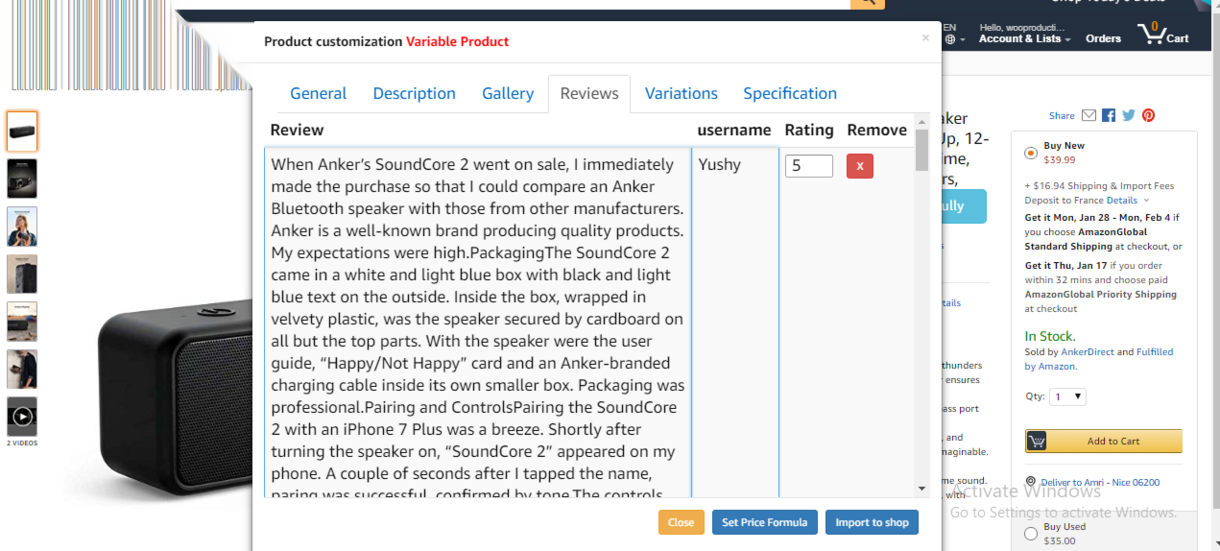Share on Twitter bird icon
This screenshot has width=1220, height=551.
pyautogui.click(x=1128, y=116)
